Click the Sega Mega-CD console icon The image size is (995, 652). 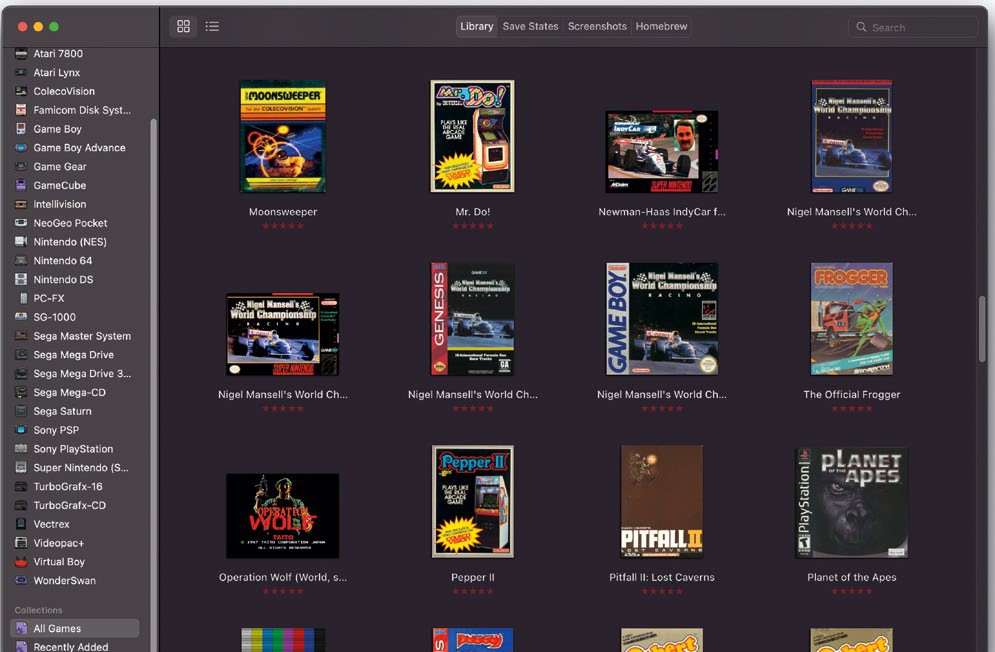coord(21,392)
